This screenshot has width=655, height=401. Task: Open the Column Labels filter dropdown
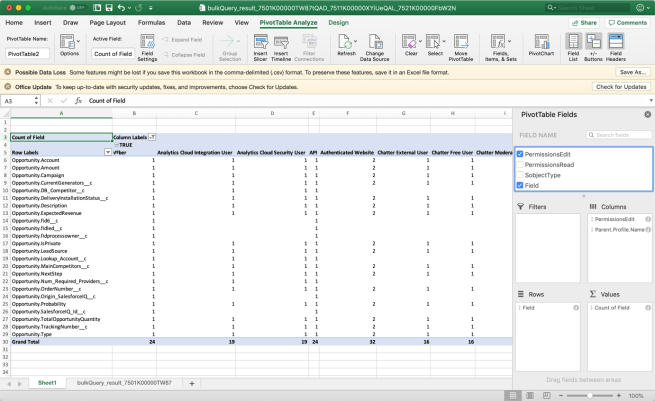point(152,137)
